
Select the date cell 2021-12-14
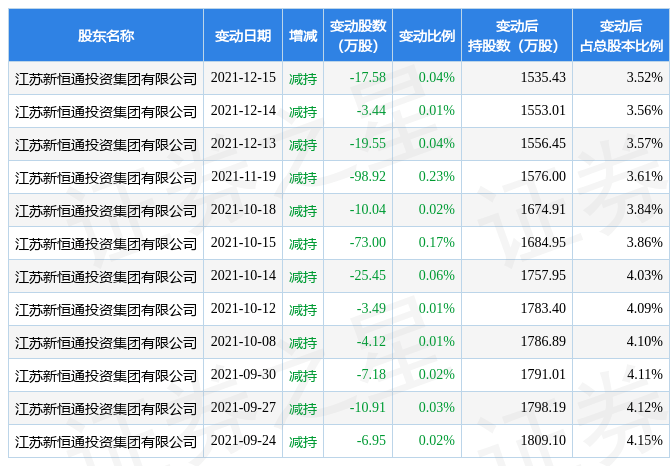tap(243, 110)
